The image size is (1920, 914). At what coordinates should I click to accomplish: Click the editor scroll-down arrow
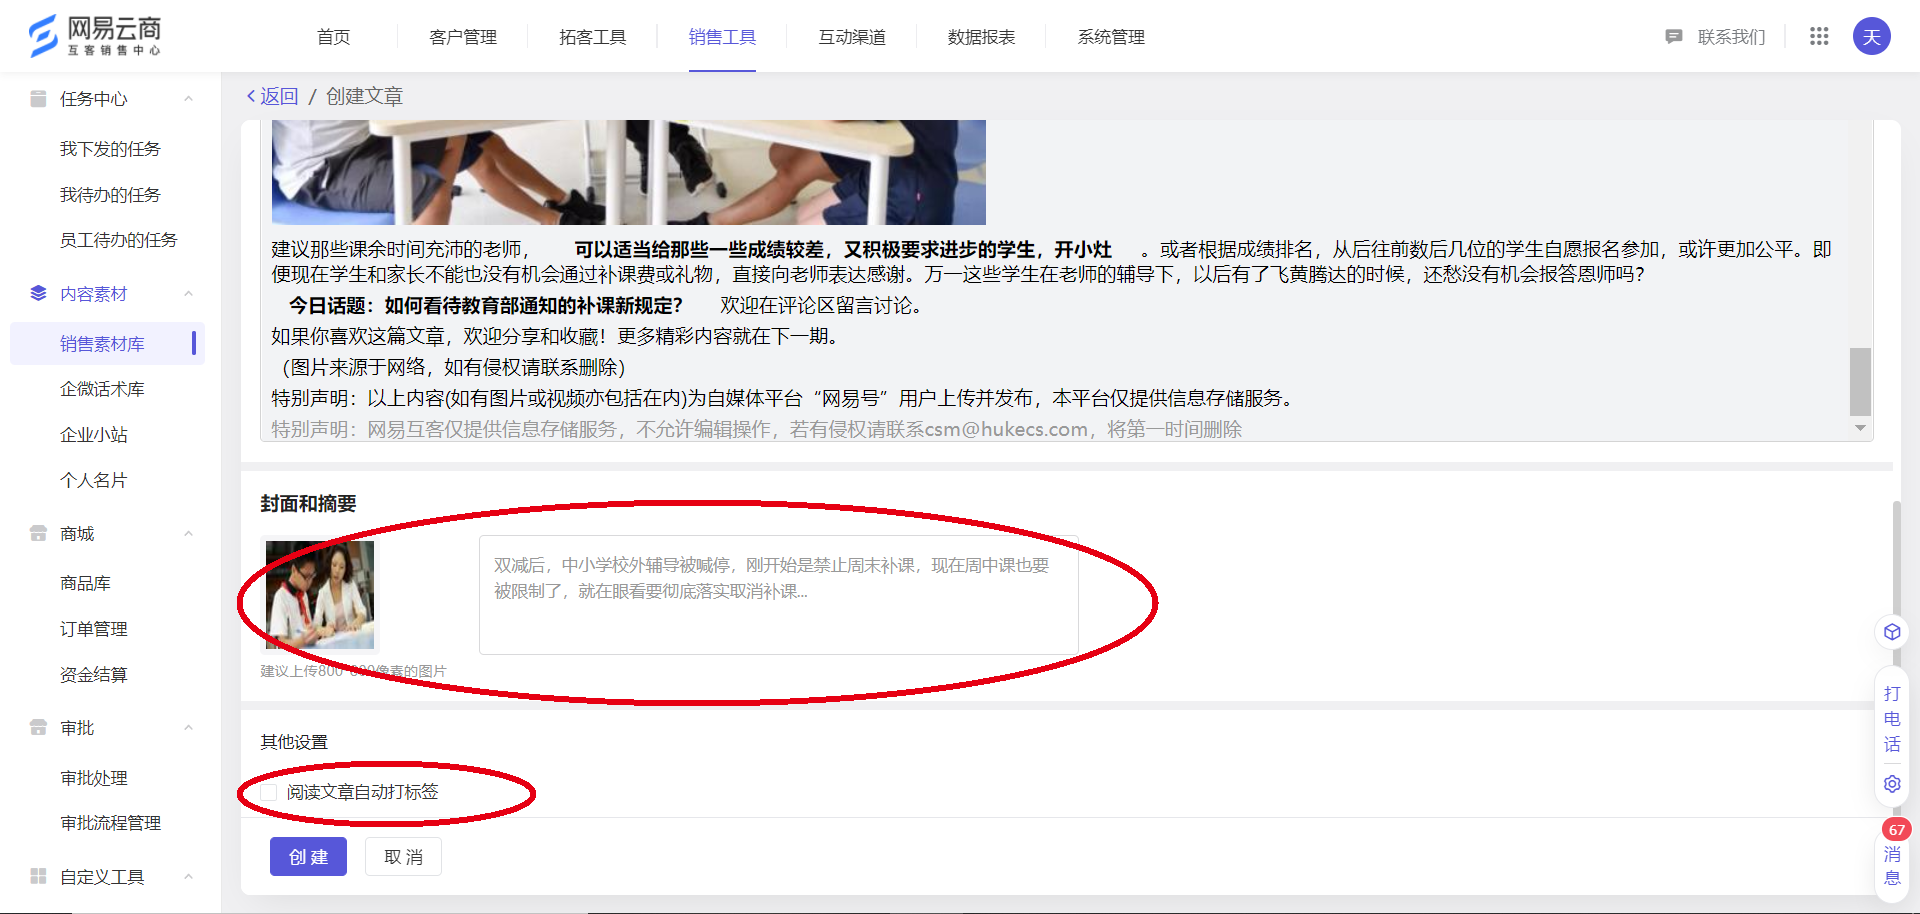pos(1860,428)
